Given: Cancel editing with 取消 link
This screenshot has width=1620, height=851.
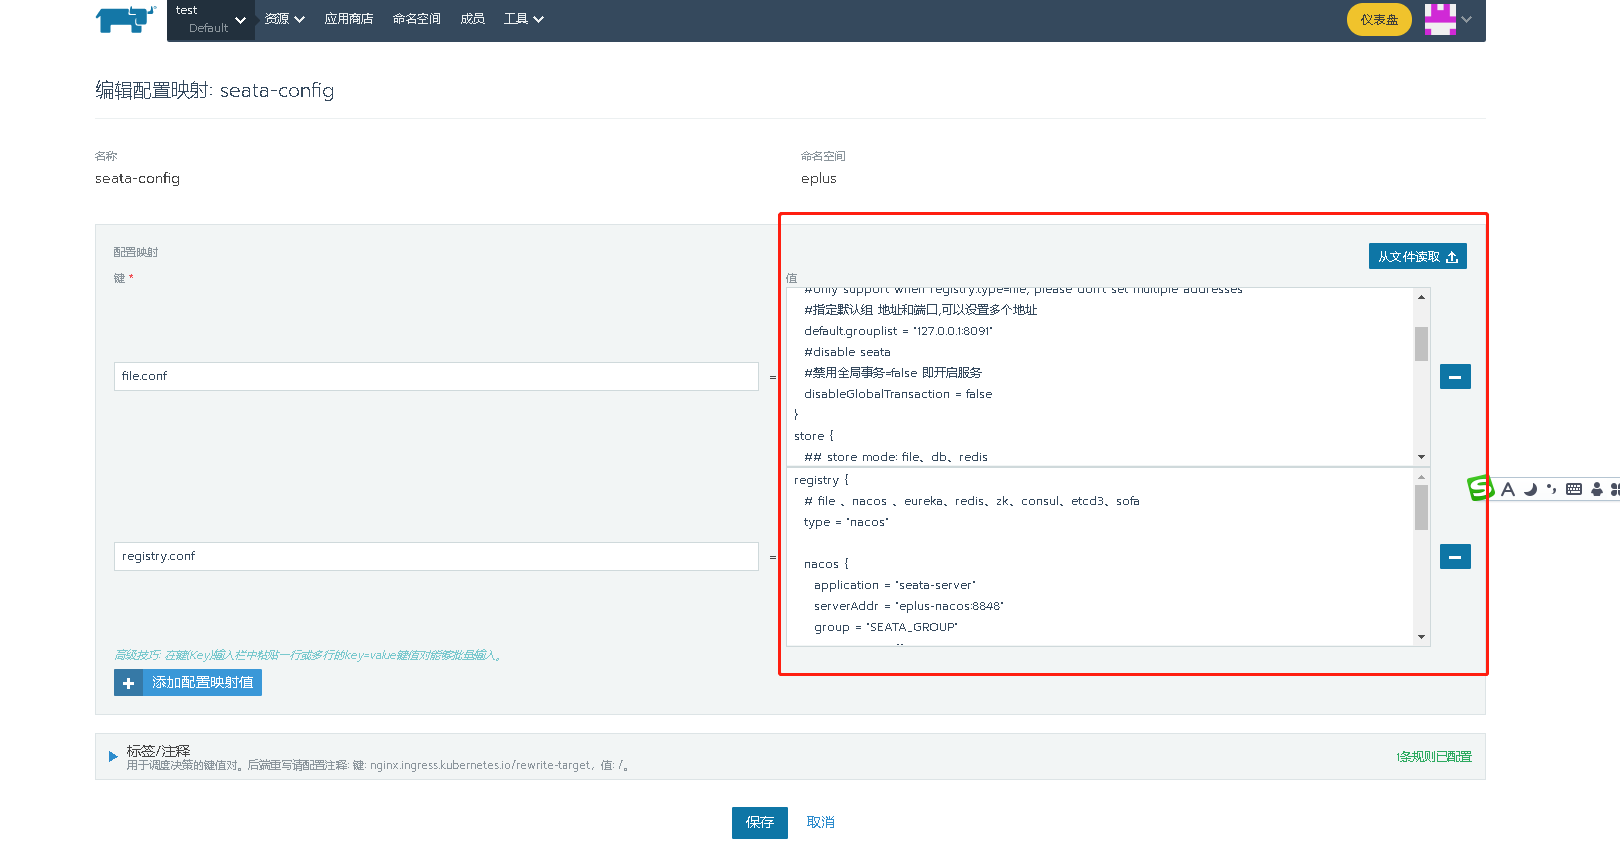Looking at the screenshot, I should 821,823.
